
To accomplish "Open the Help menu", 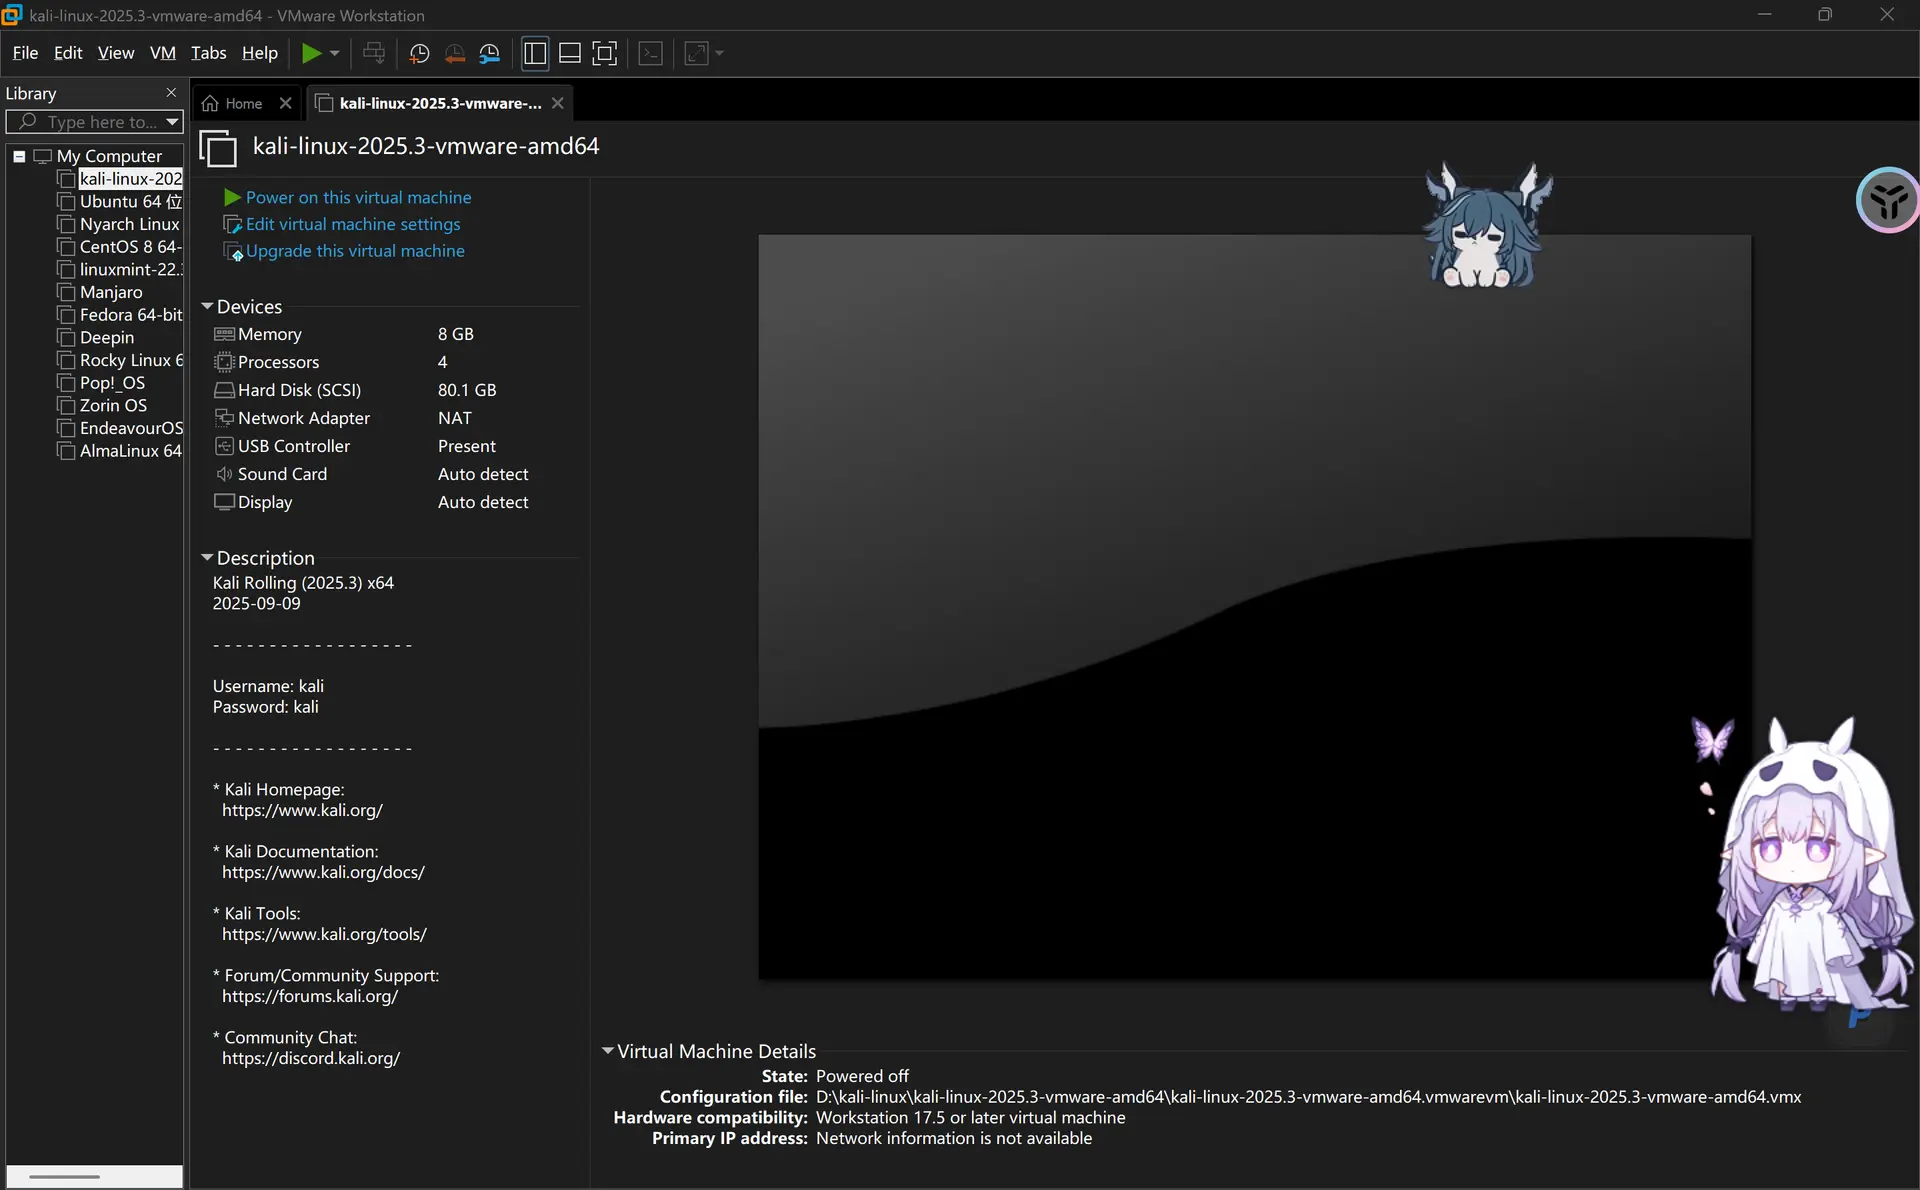I will [x=260, y=53].
